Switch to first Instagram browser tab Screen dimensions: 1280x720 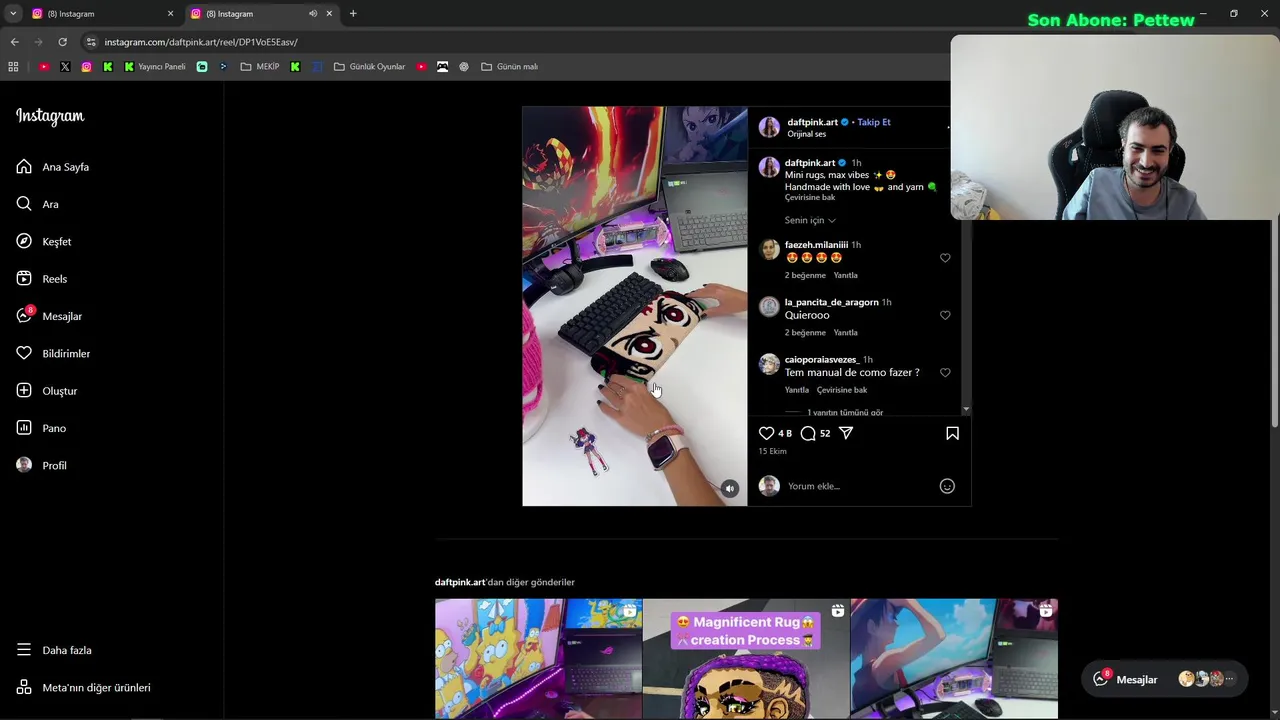100,14
